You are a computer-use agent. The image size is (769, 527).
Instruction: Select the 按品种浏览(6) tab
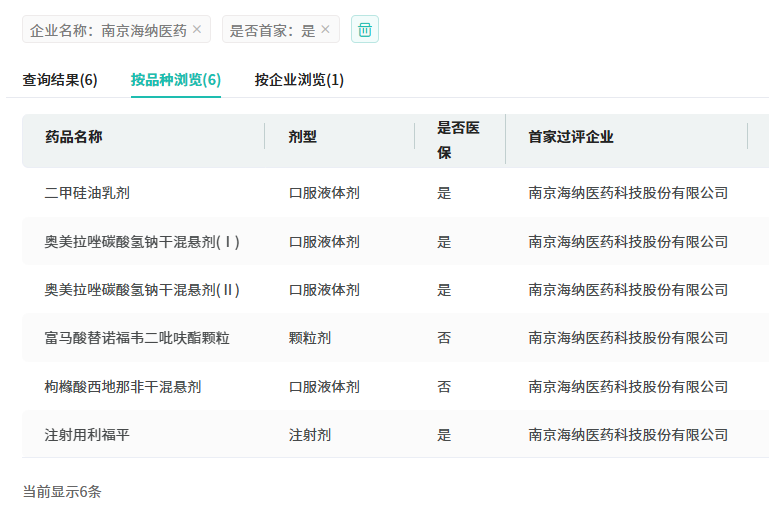pyautogui.click(x=176, y=80)
